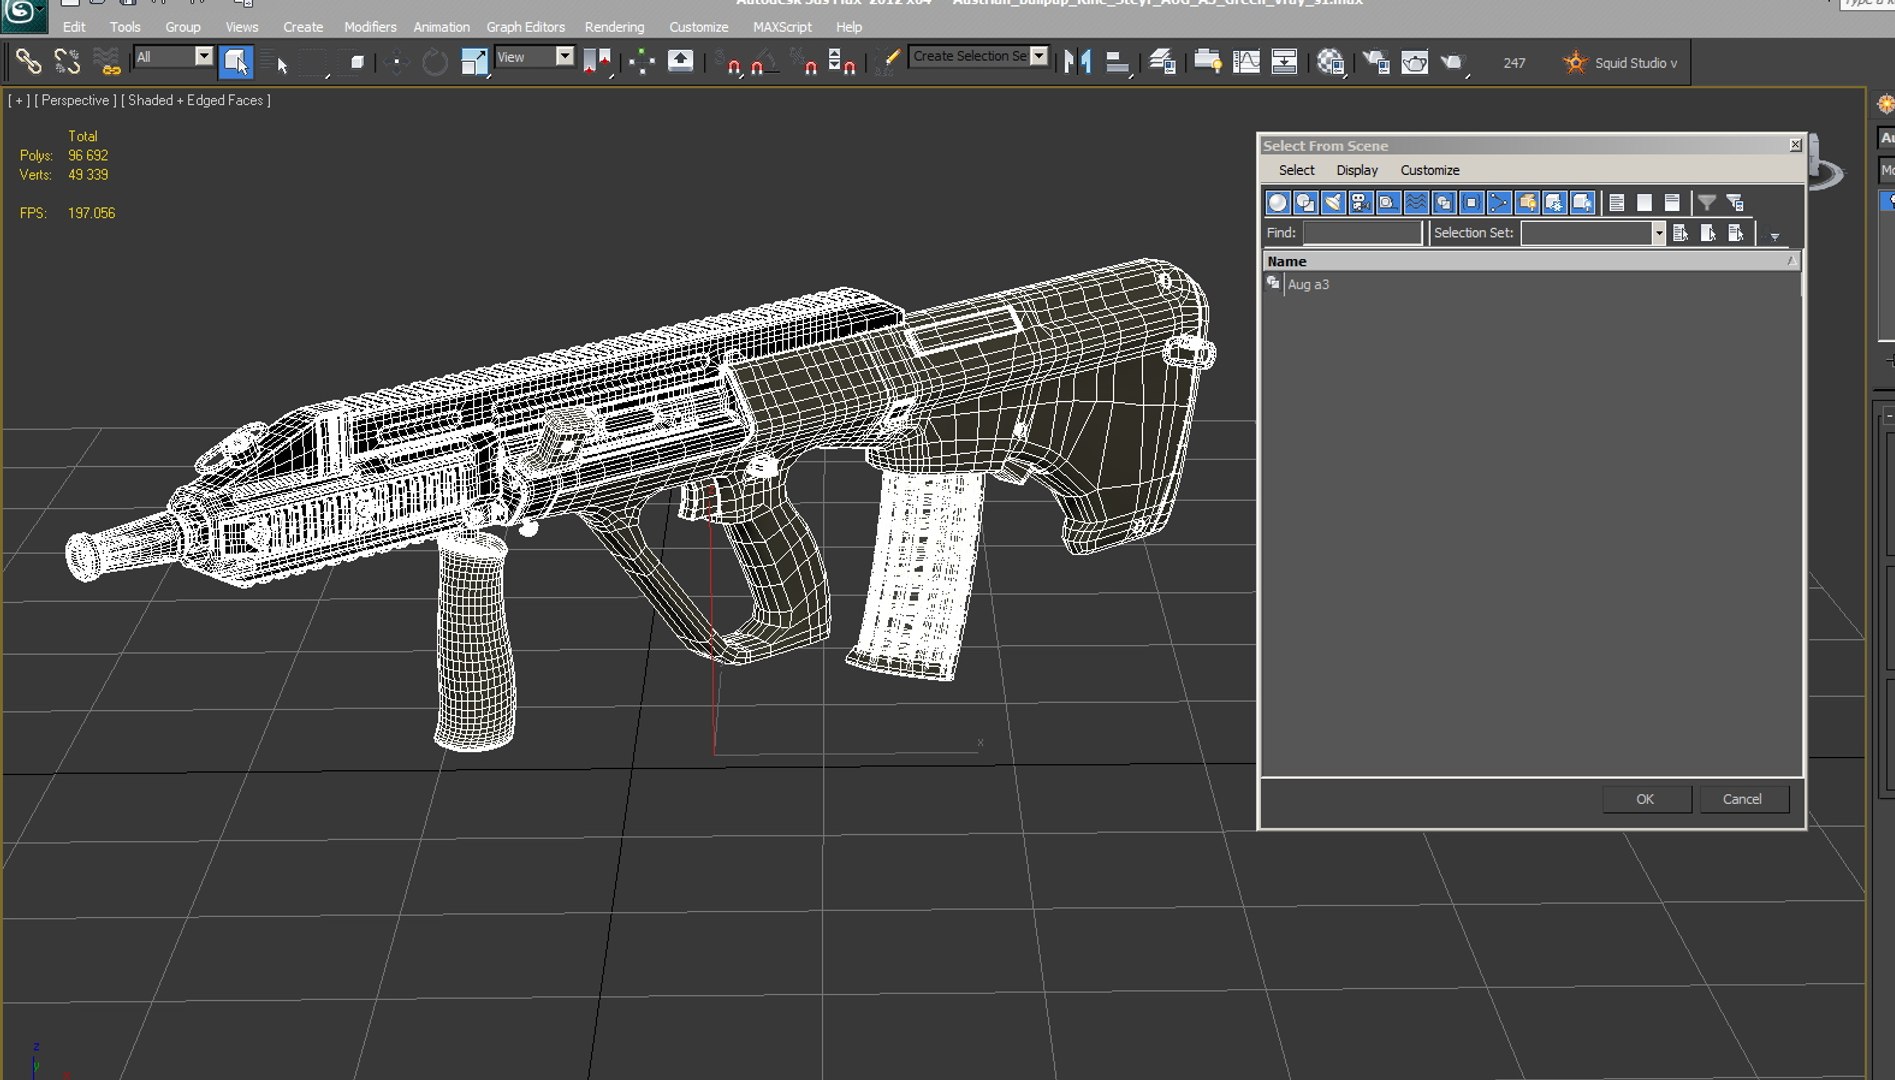Toggle Display Space Warps filter
This screenshot has width=1895, height=1080.
click(1416, 203)
